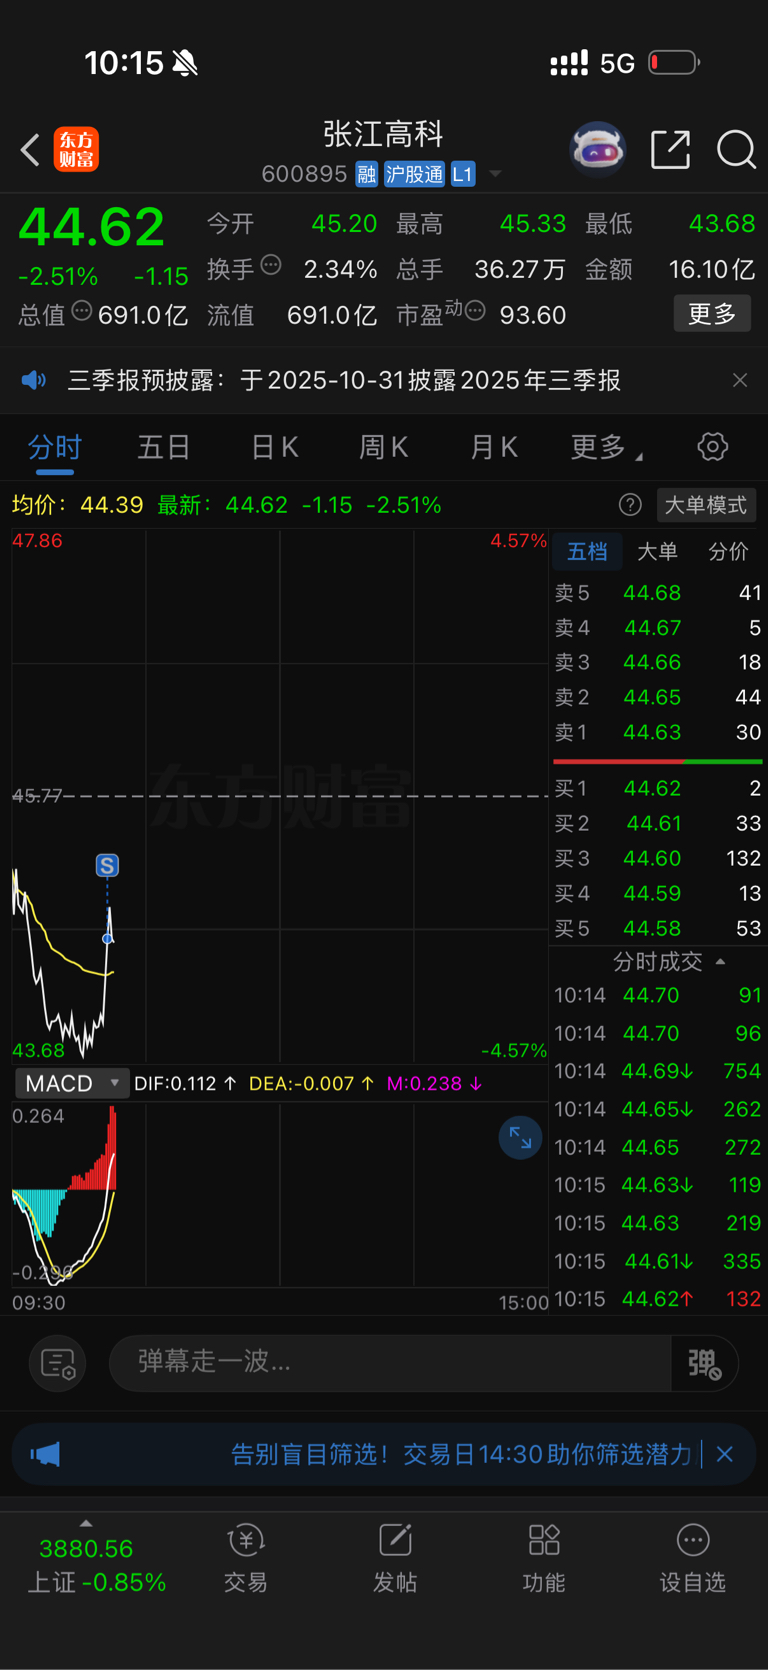Tap the 10:14 44.69 trade with 754 volume

pos(658,1071)
